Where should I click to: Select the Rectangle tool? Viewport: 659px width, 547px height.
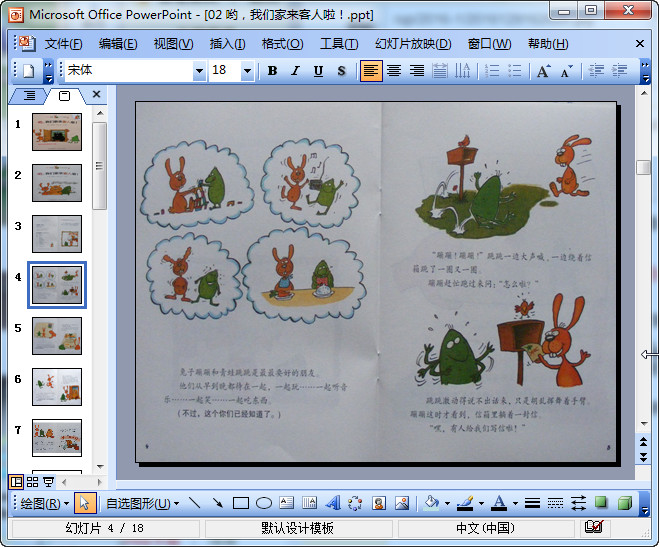coord(241,503)
